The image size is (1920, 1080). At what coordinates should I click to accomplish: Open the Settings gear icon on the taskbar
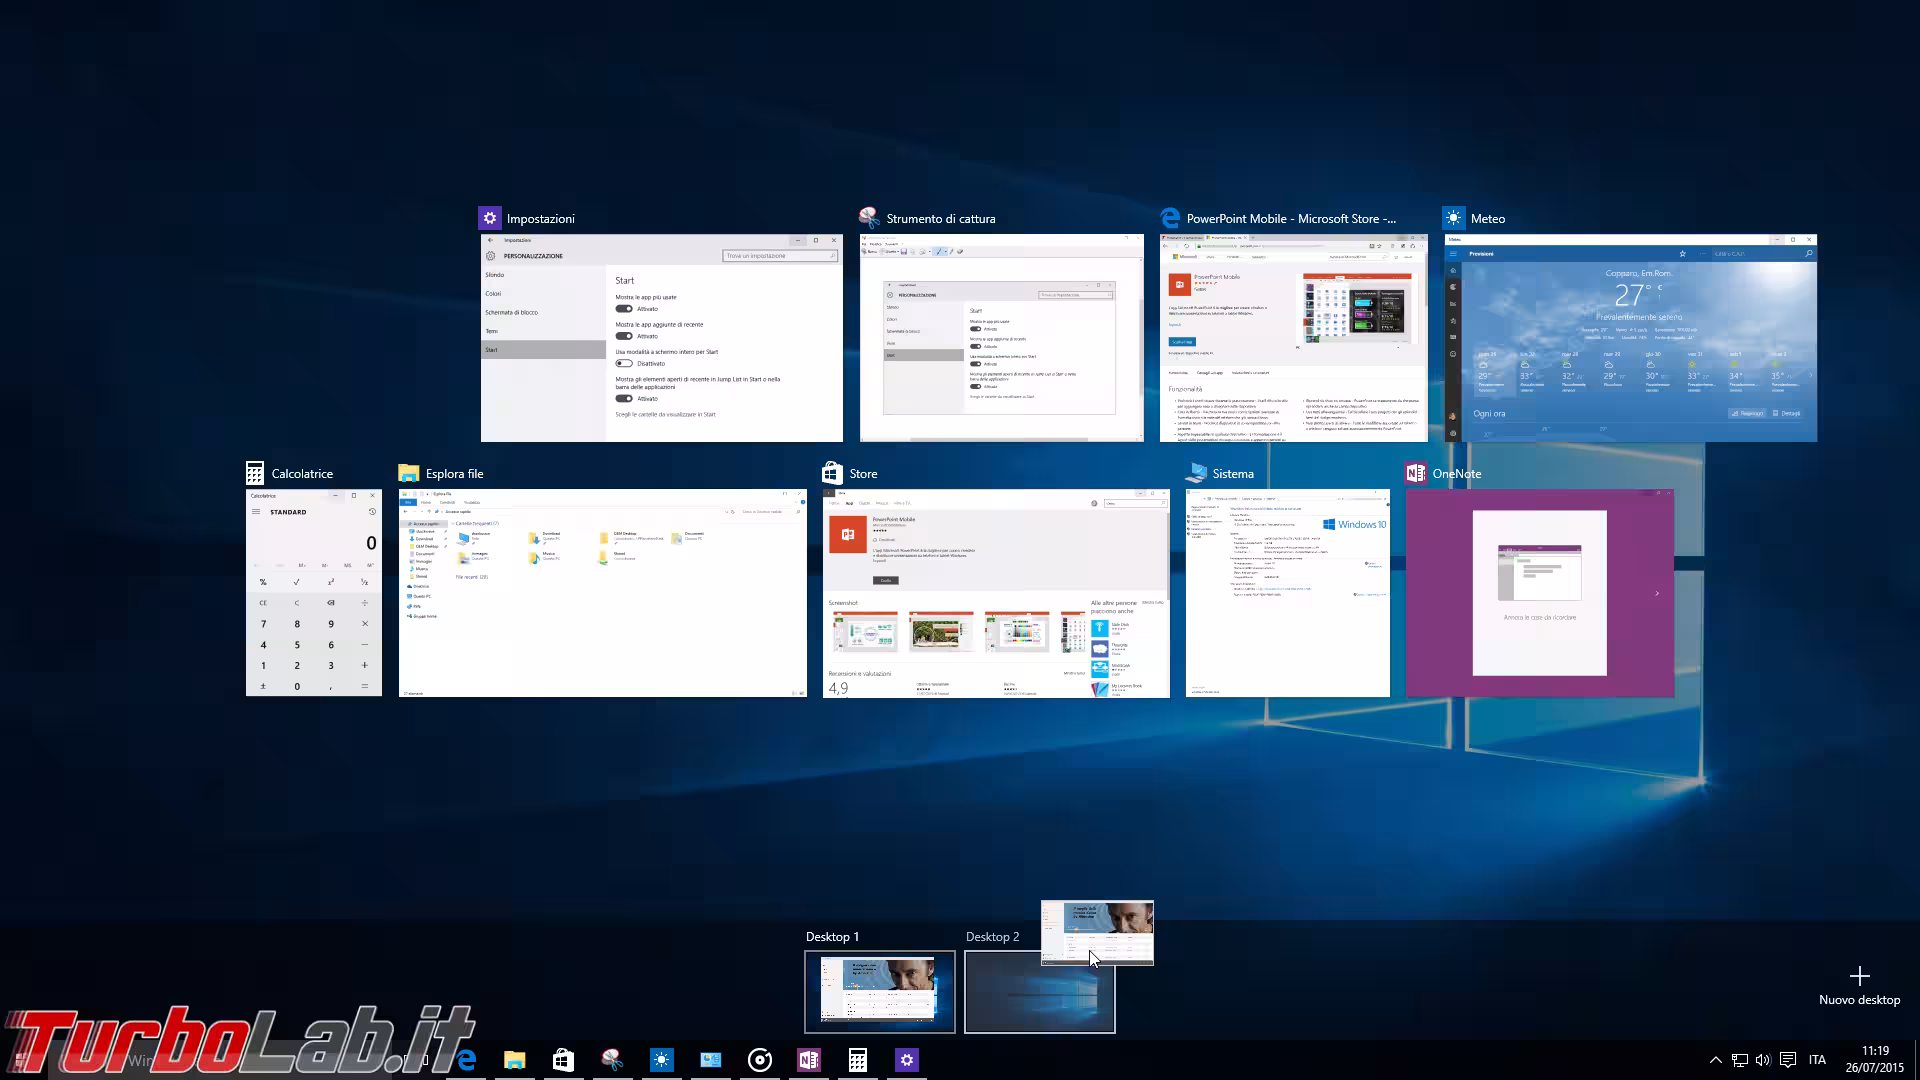907,1059
